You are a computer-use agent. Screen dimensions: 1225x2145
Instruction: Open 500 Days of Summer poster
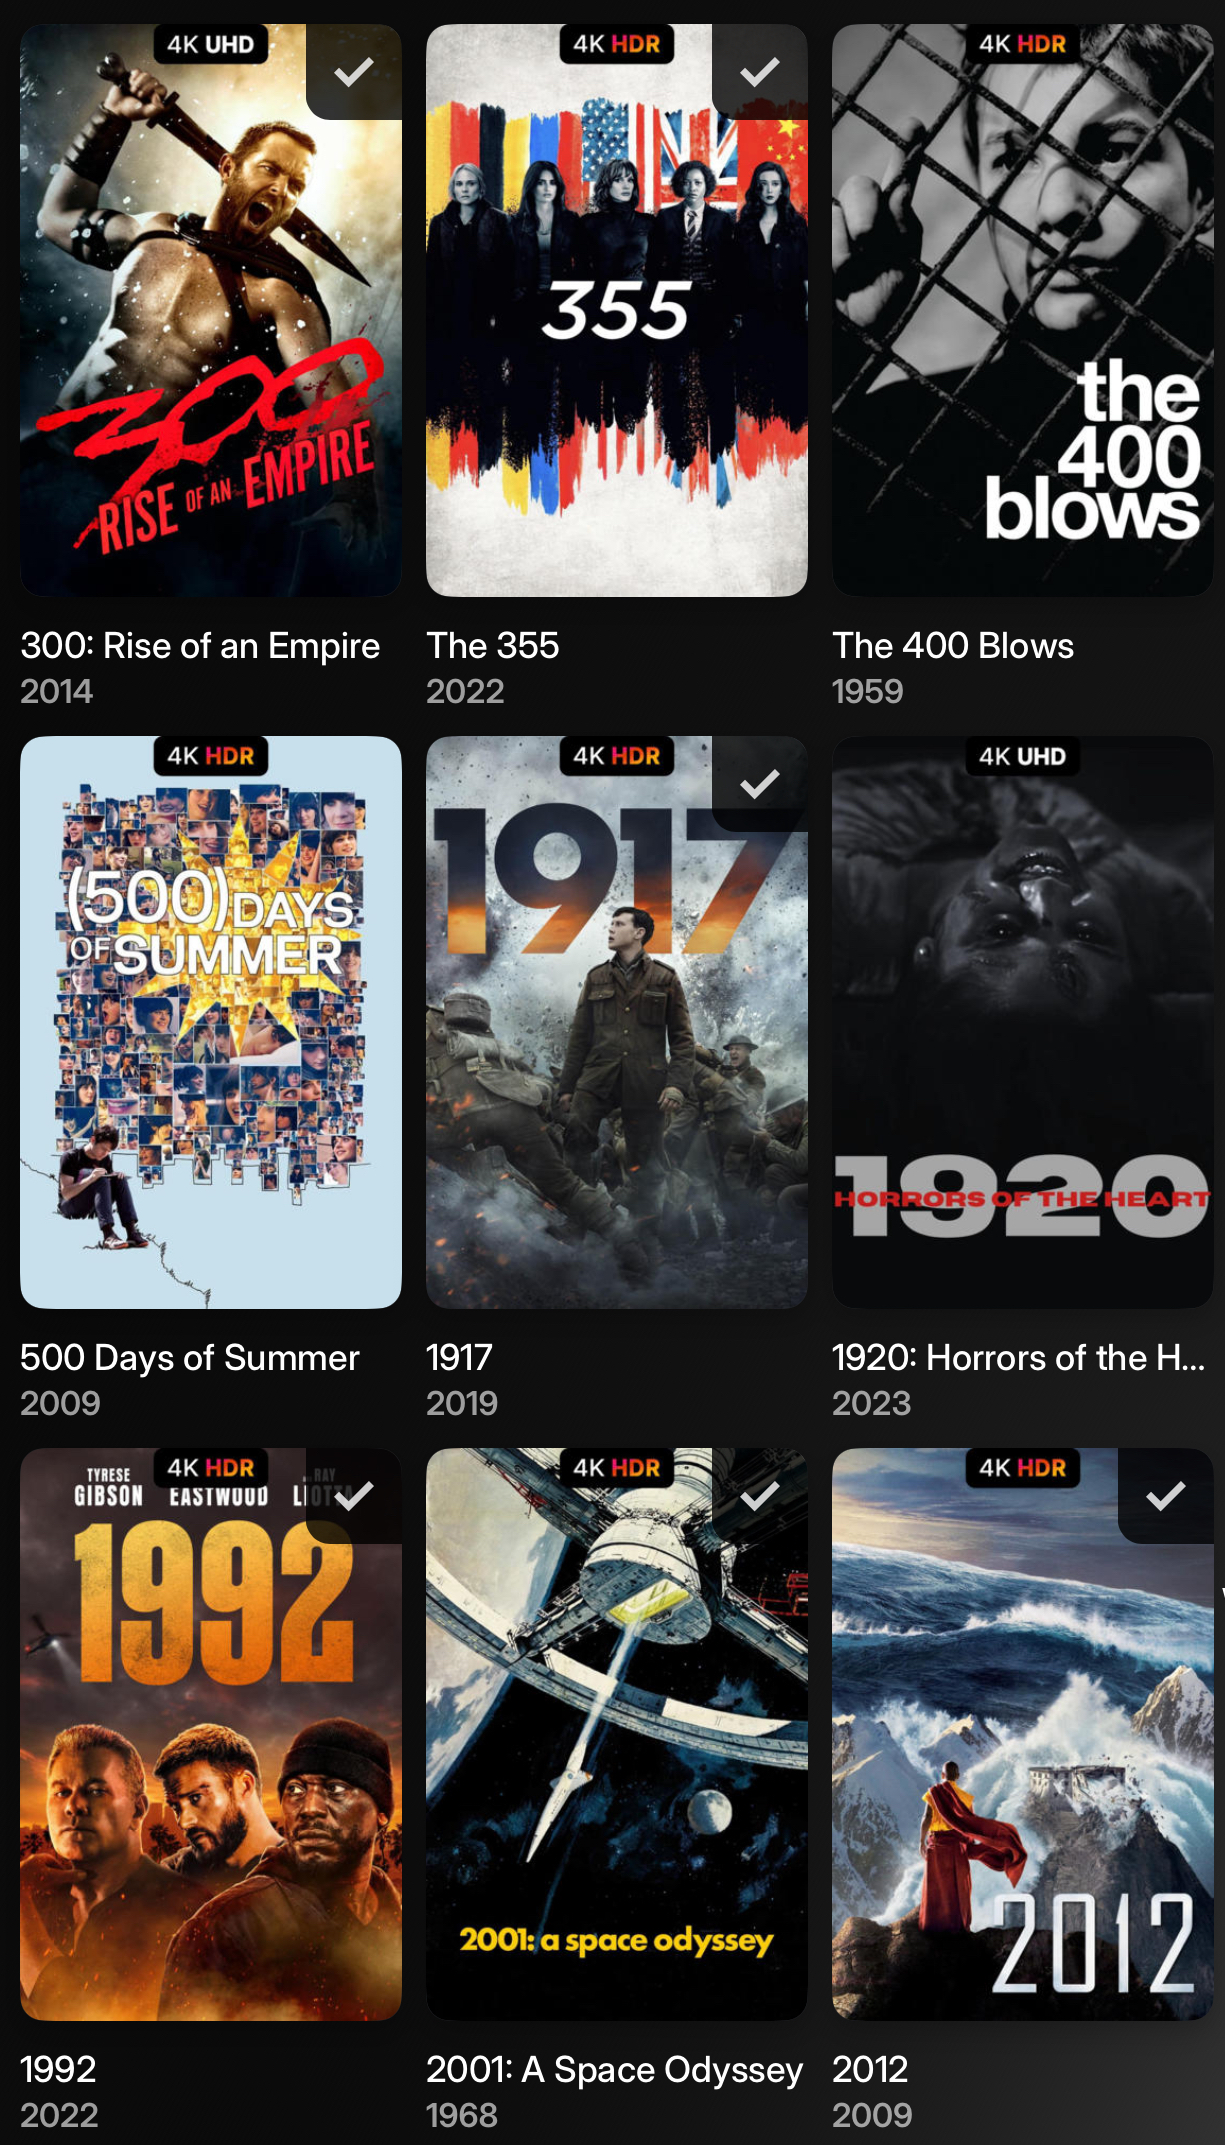(x=211, y=1022)
